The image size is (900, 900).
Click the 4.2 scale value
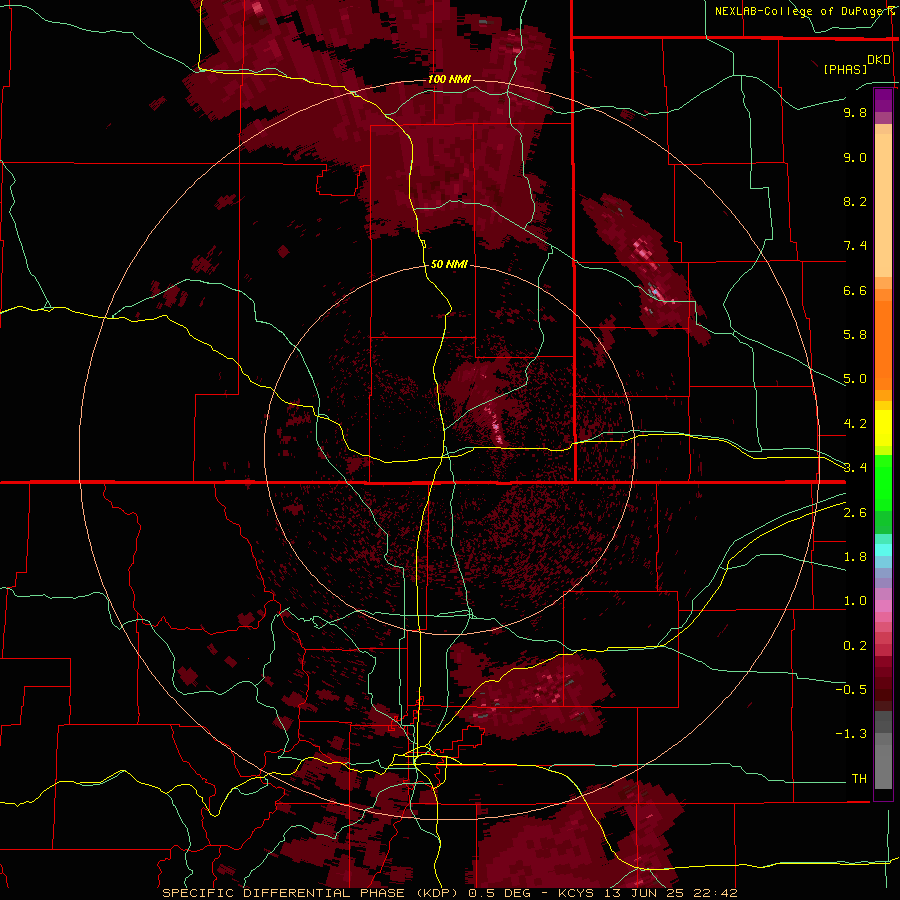coord(855,424)
